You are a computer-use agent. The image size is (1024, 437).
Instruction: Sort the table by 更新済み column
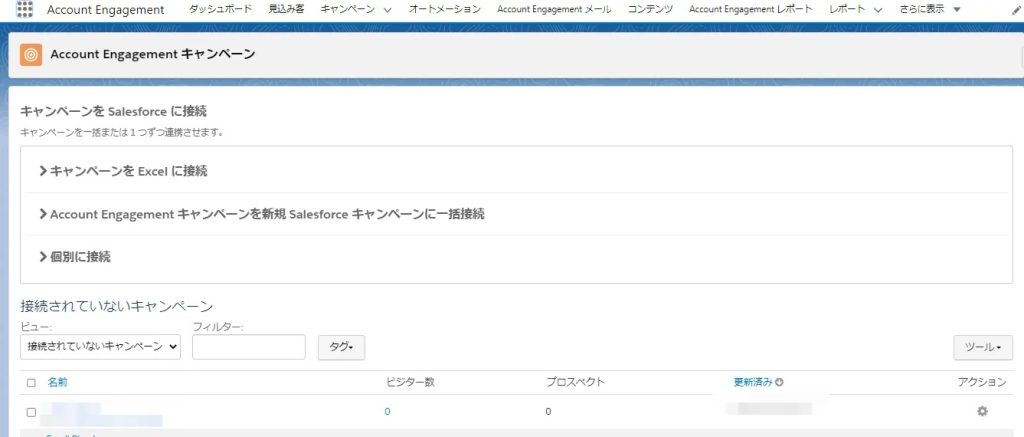coord(753,382)
